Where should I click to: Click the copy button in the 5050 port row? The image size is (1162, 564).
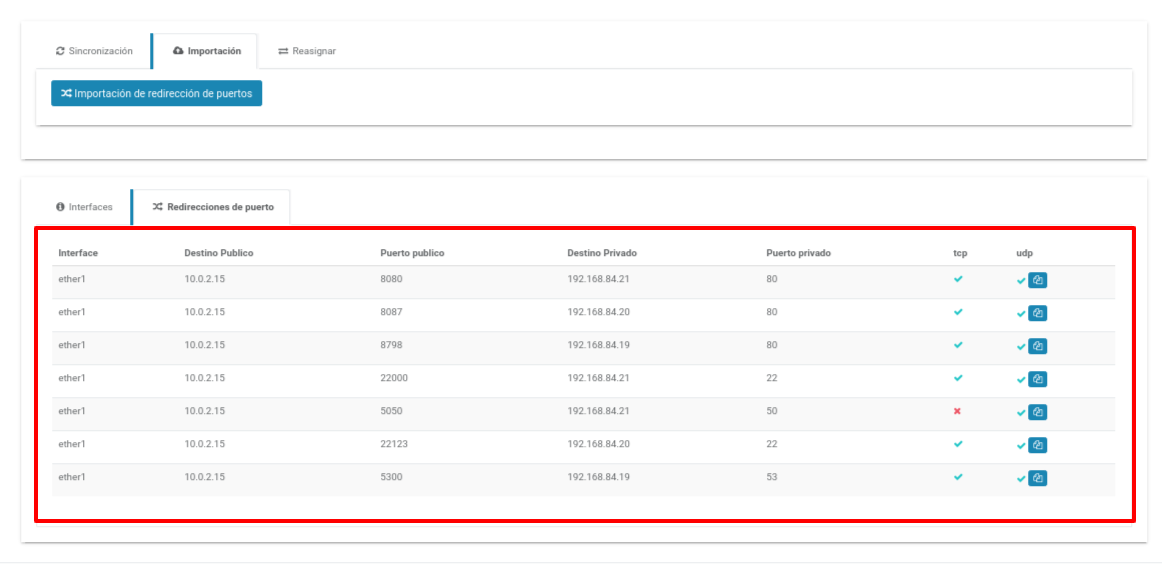[x=1038, y=412]
